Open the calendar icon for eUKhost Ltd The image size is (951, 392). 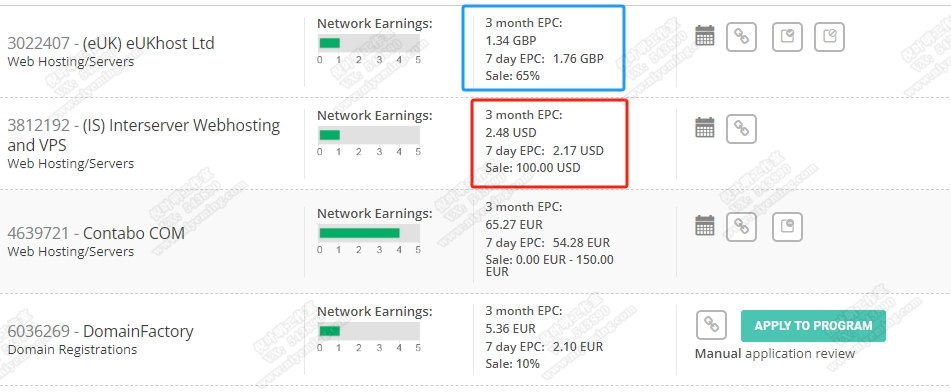coord(704,35)
